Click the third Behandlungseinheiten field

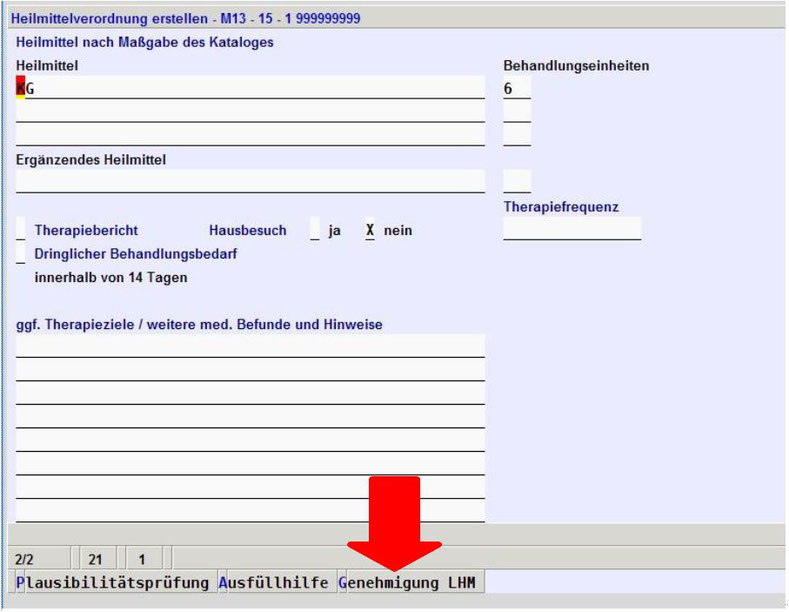tap(517, 135)
